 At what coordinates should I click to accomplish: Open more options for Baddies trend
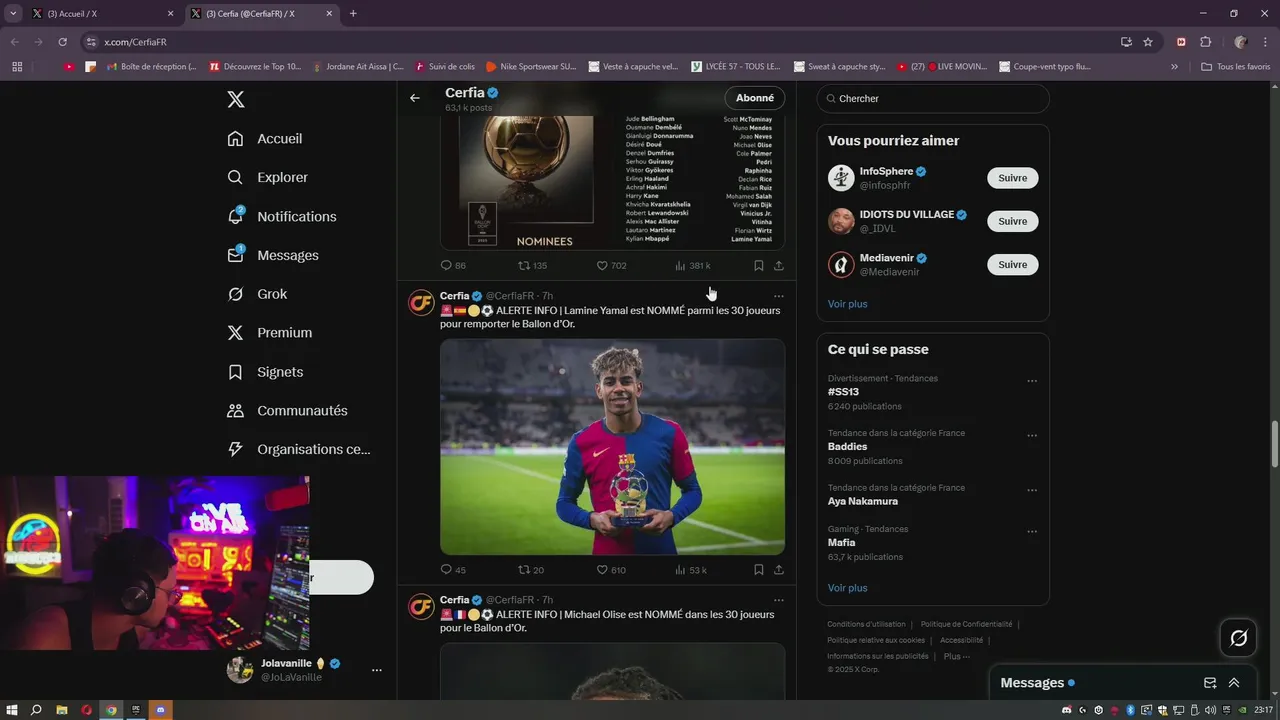click(x=1032, y=436)
